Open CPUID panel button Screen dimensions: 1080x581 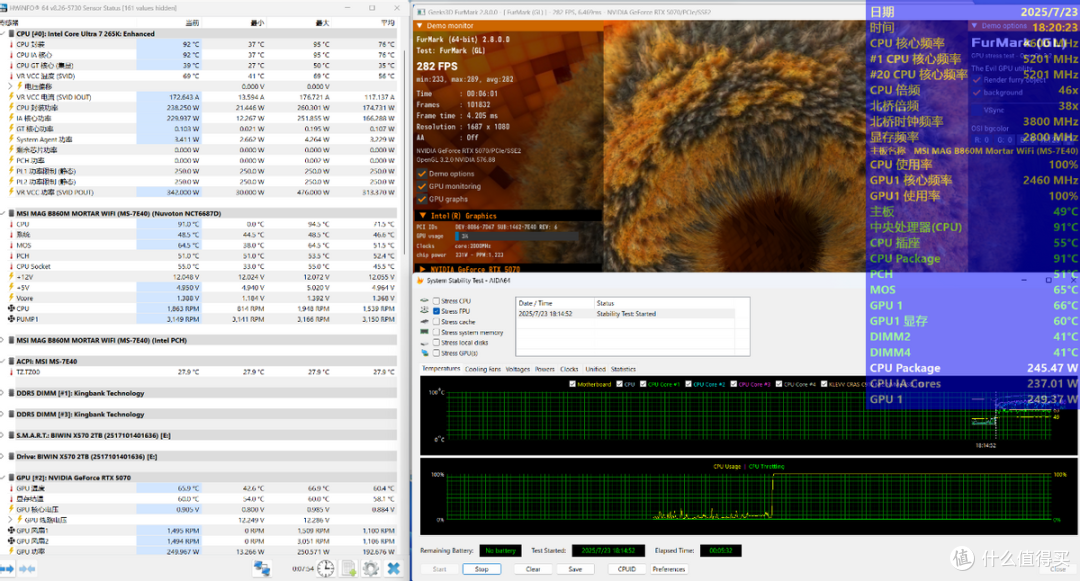pos(627,569)
